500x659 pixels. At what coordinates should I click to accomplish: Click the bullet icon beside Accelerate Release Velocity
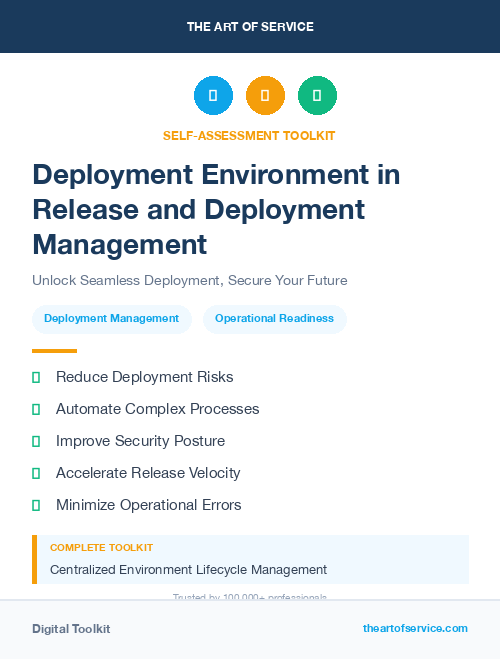pos(36,473)
